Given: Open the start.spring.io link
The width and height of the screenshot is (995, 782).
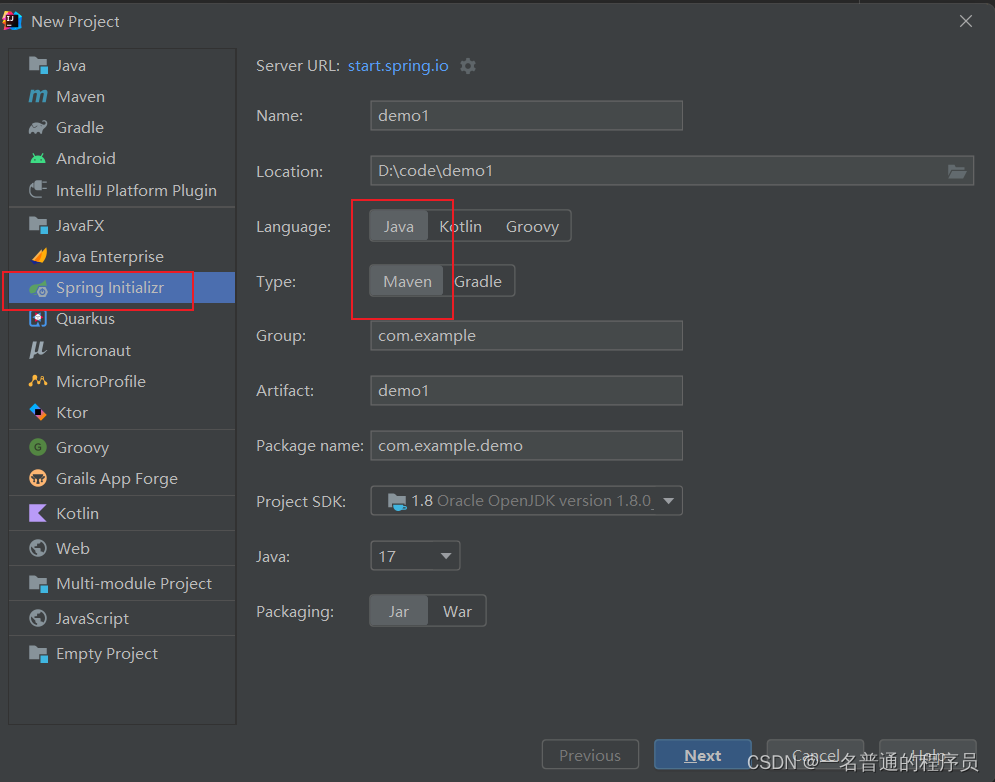Looking at the screenshot, I should [x=398, y=66].
